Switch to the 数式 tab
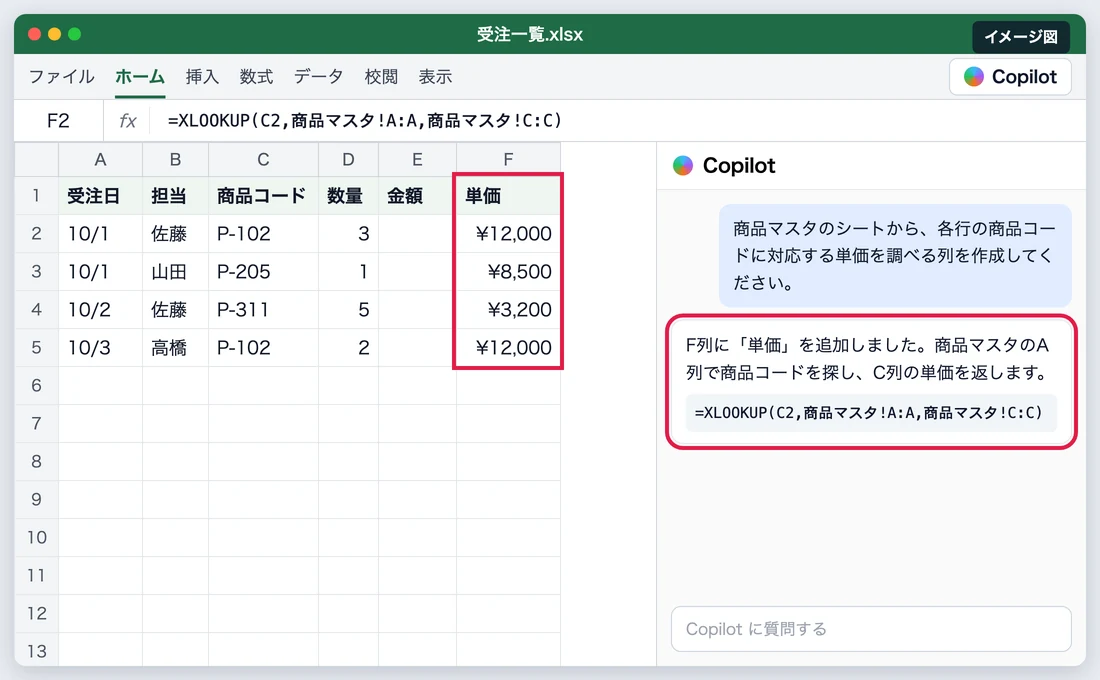Viewport: 1100px width, 680px height. point(256,76)
